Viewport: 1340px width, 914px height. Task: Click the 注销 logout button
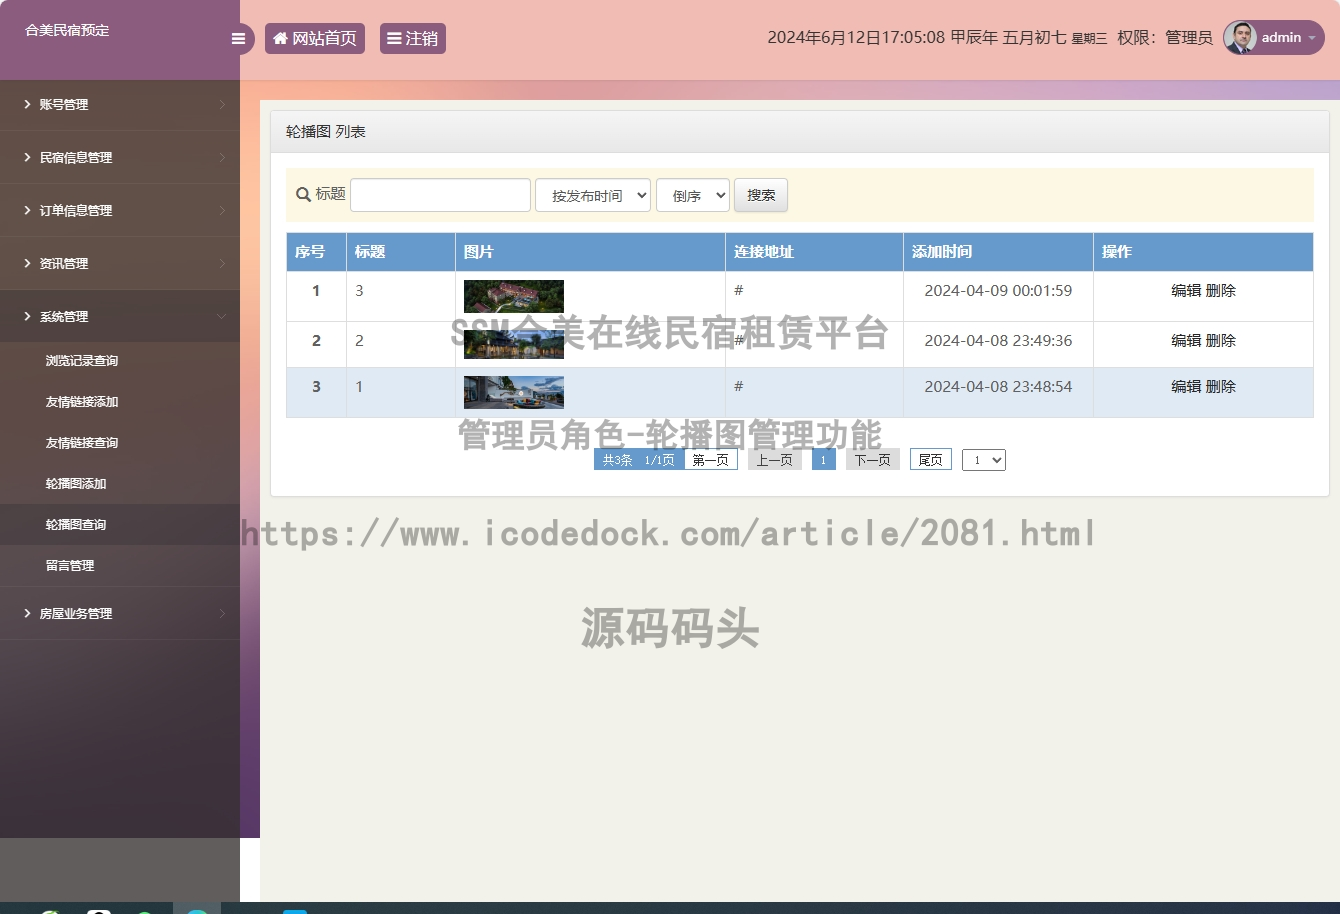(413, 39)
